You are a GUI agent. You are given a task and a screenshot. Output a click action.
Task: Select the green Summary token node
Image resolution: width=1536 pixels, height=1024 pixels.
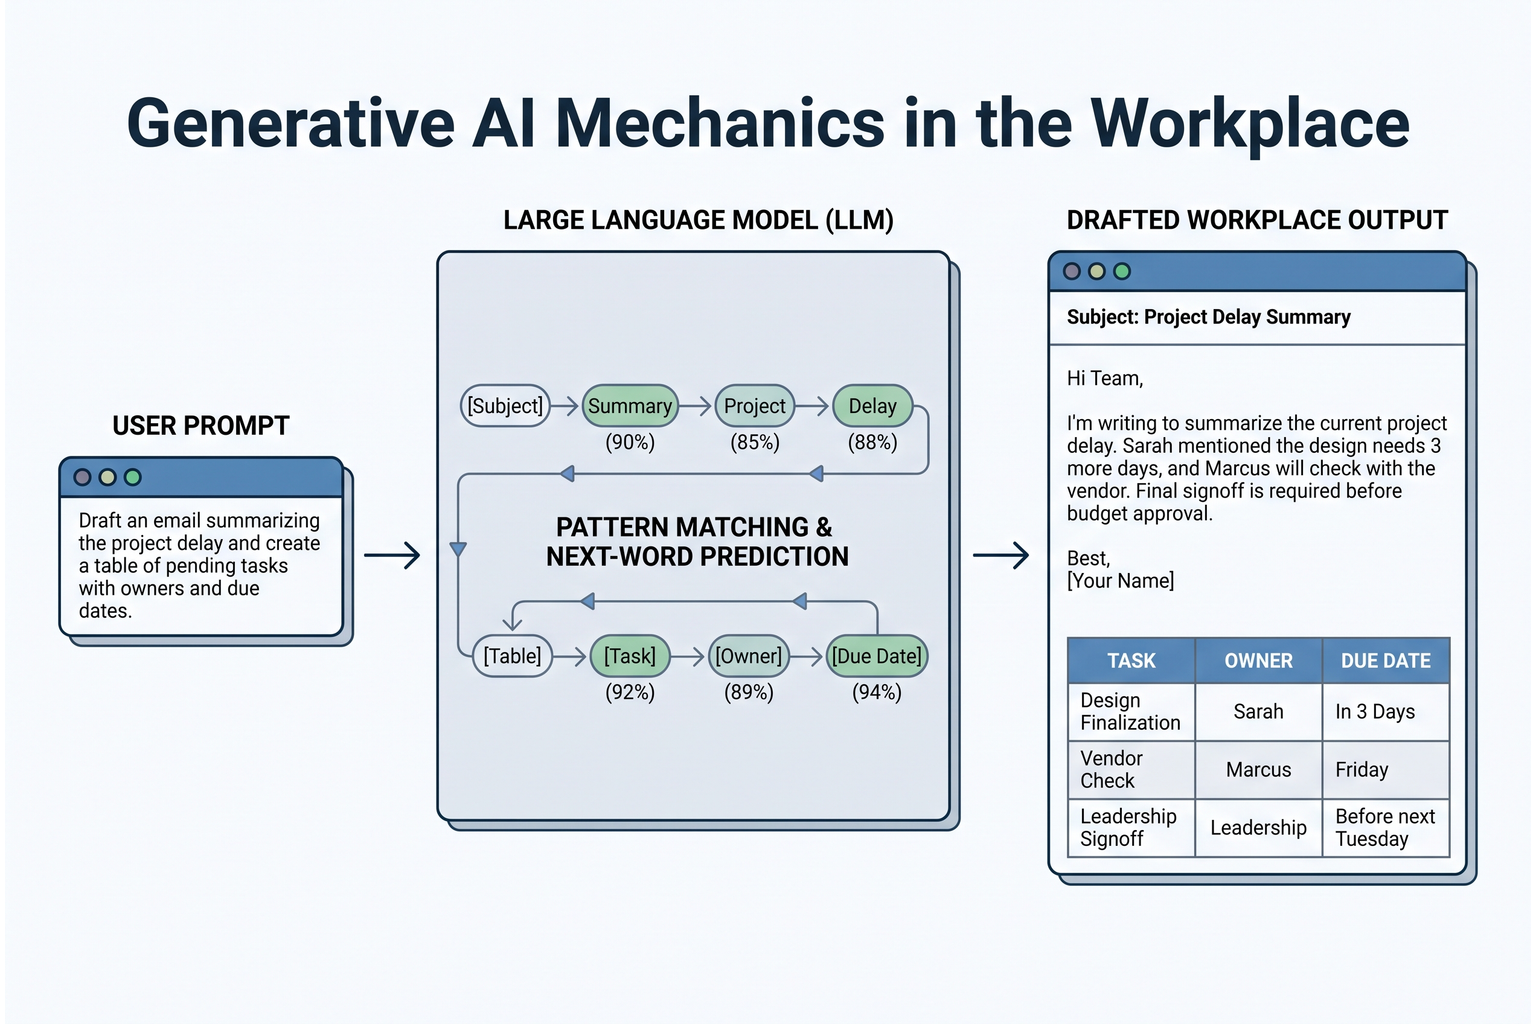click(630, 406)
